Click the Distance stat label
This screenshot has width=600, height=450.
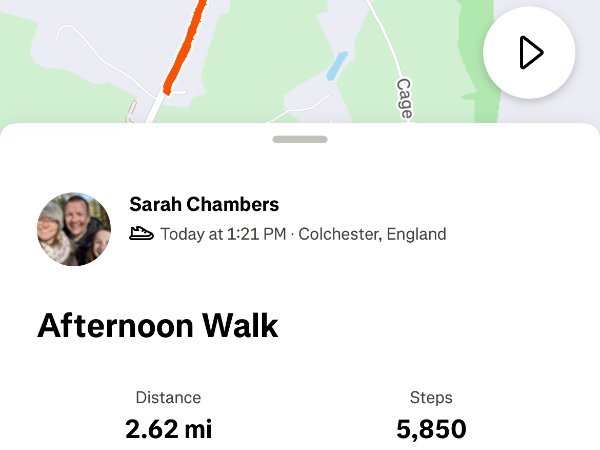(x=169, y=397)
